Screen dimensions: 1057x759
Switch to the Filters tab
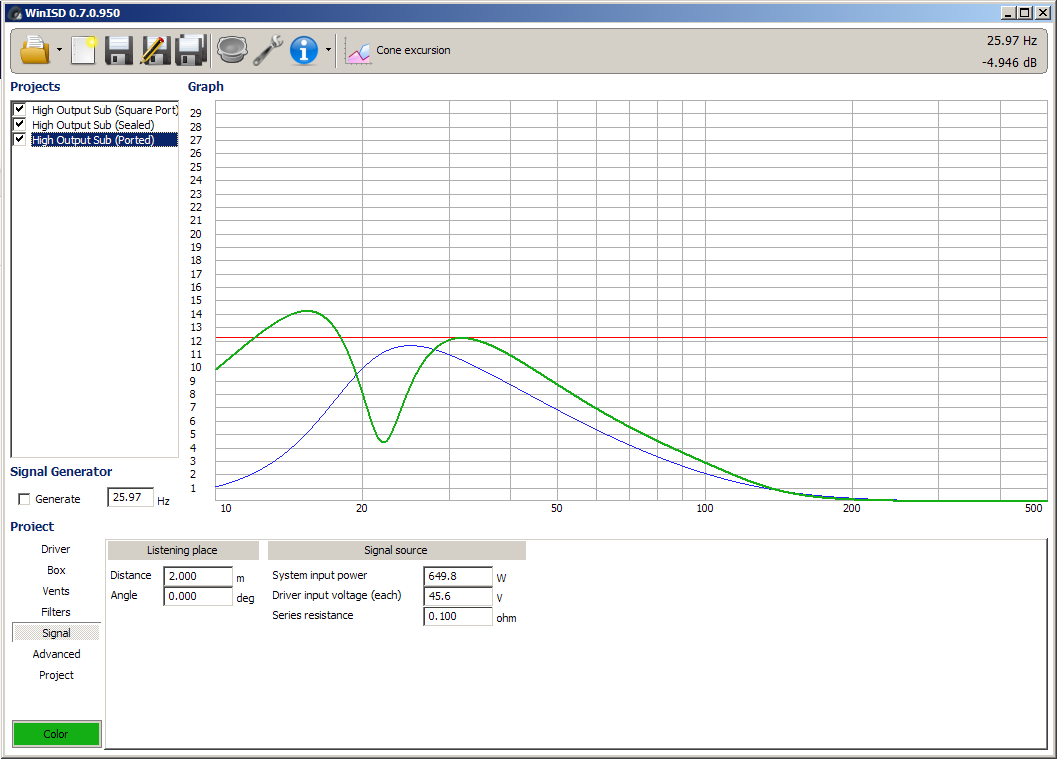(x=56, y=612)
